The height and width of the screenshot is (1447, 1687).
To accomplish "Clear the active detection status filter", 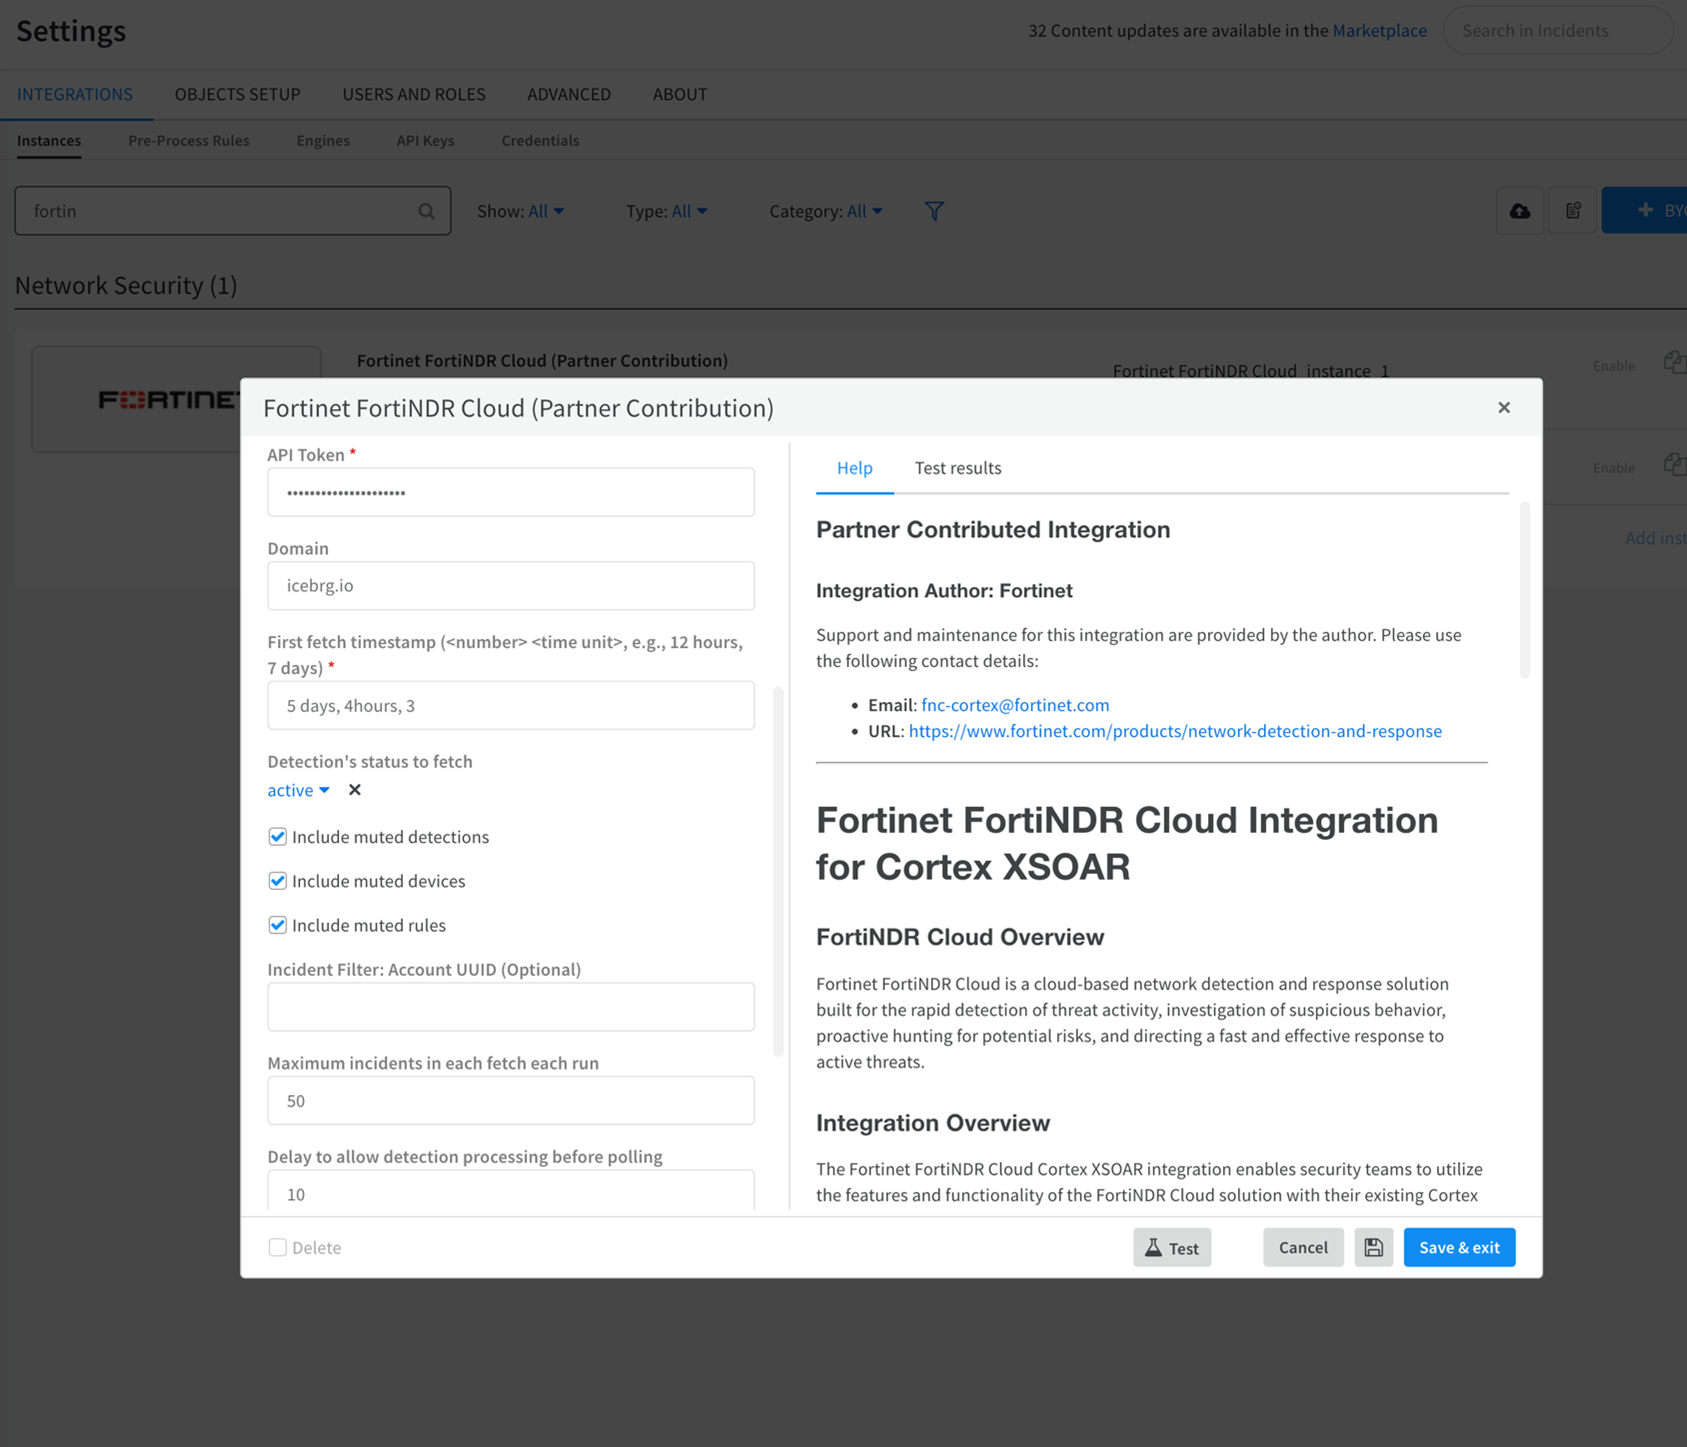I will [354, 790].
